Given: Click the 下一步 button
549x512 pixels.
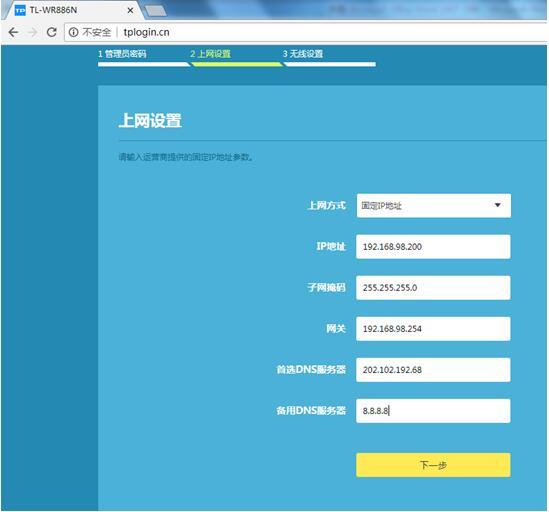Looking at the screenshot, I should 433,465.
